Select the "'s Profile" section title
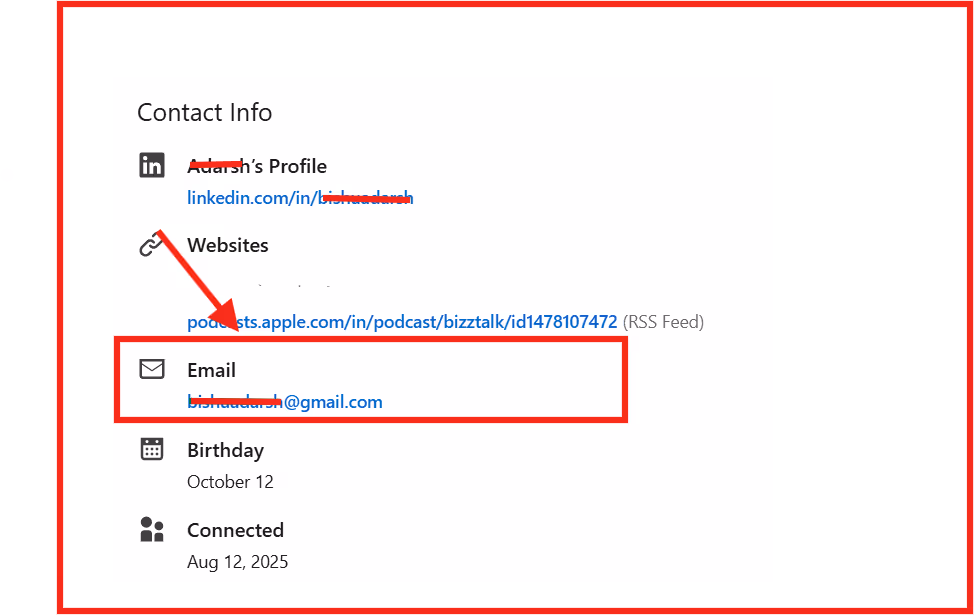The width and height of the screenshot is (974, 615). pyautogui.click(x=257, y=166)
